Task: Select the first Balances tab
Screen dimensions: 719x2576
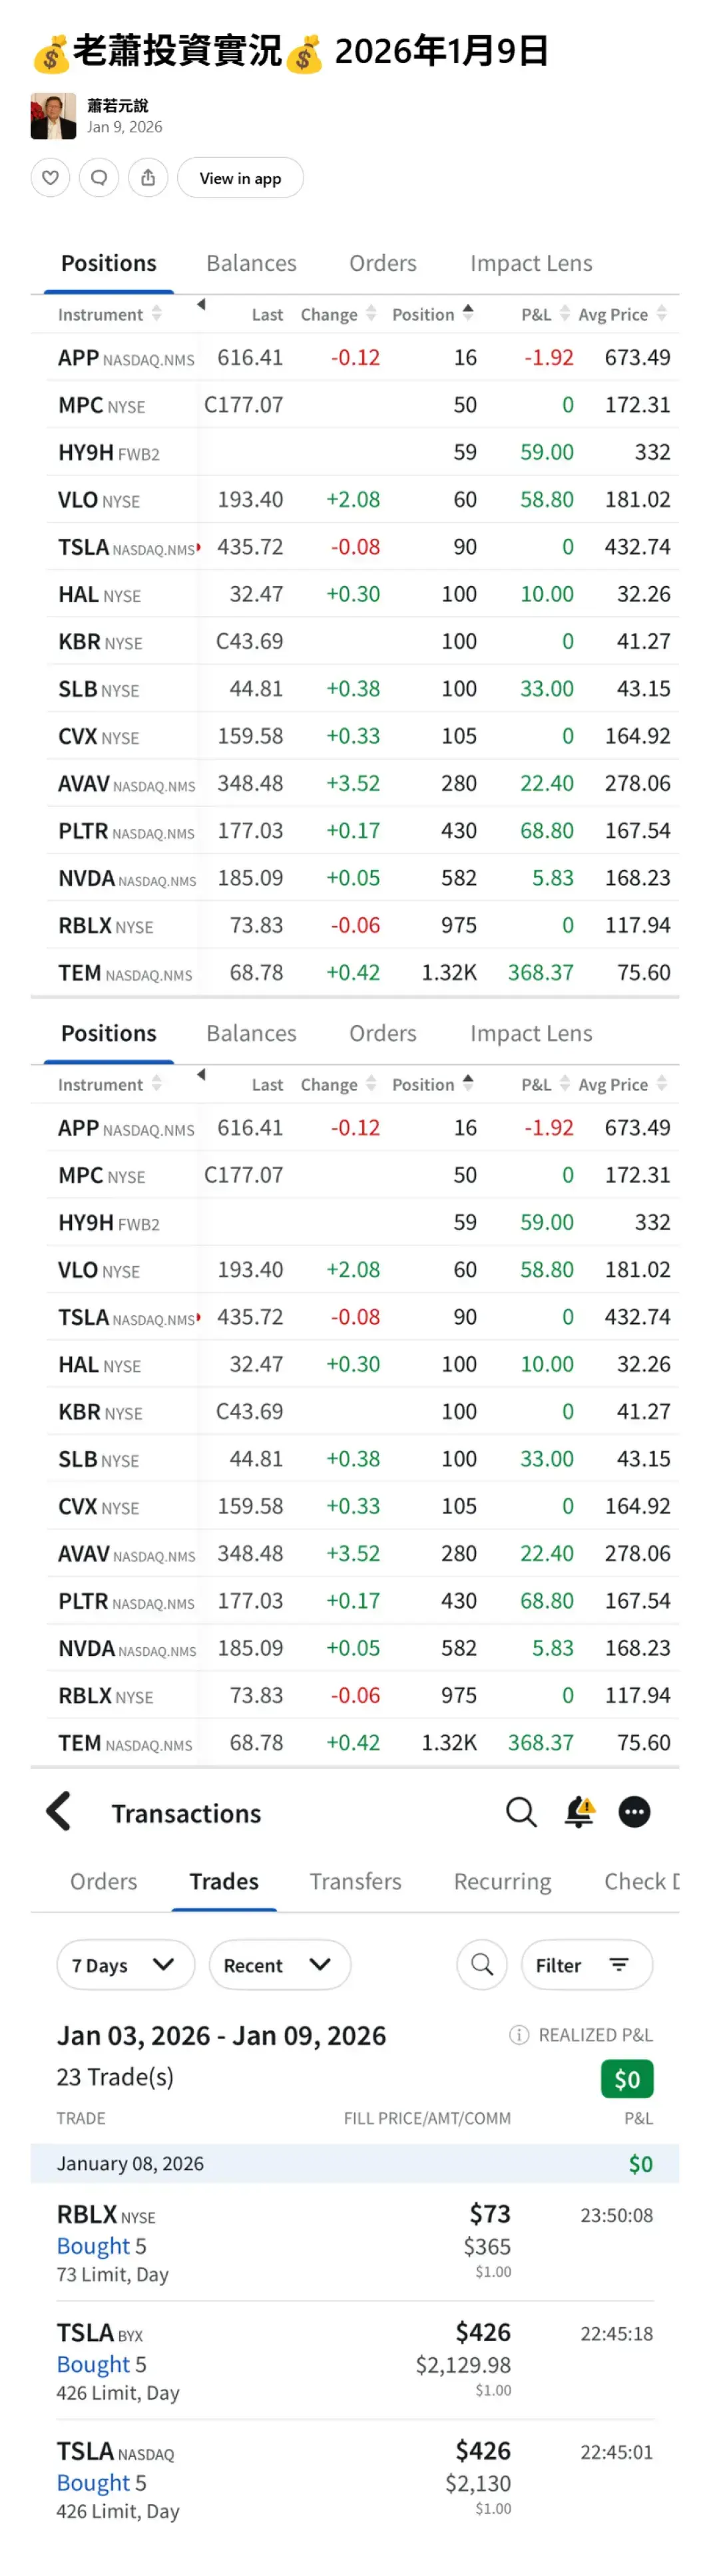Action: pyautogui.click(x=251, y=263)
